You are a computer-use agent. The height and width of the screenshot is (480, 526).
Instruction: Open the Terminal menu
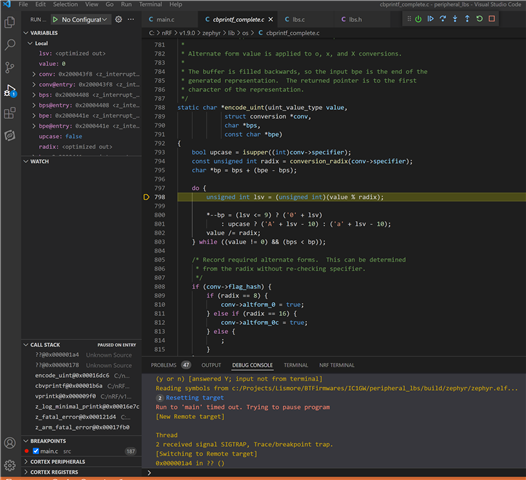(x=151, y=4)
